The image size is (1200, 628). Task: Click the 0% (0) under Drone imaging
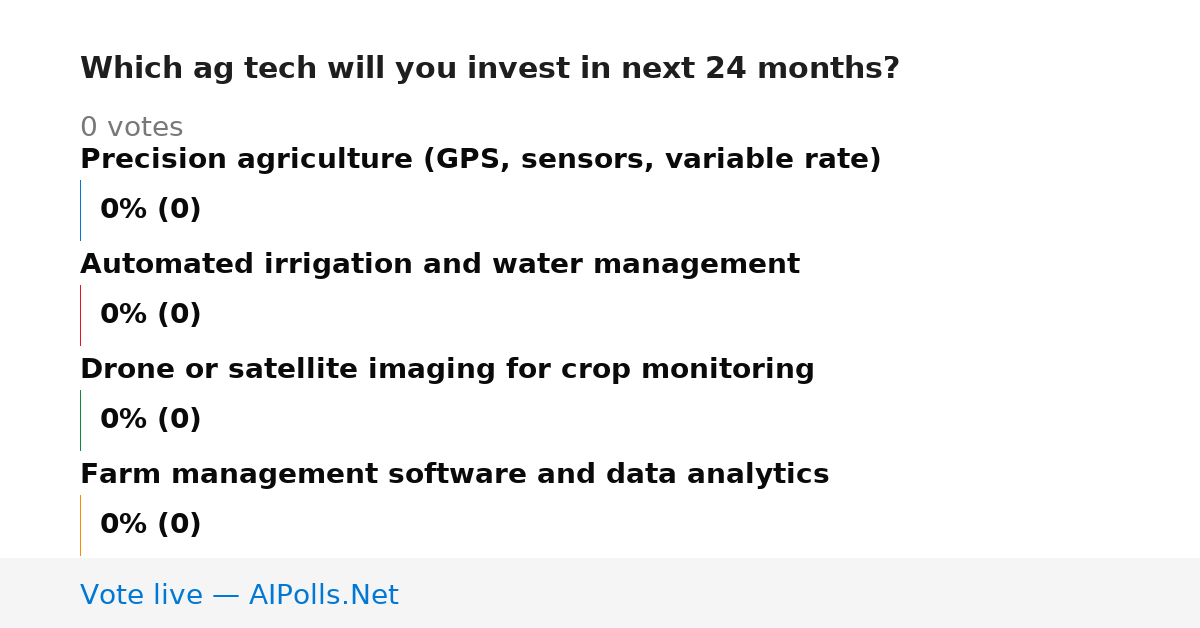[x=150, y=420]
